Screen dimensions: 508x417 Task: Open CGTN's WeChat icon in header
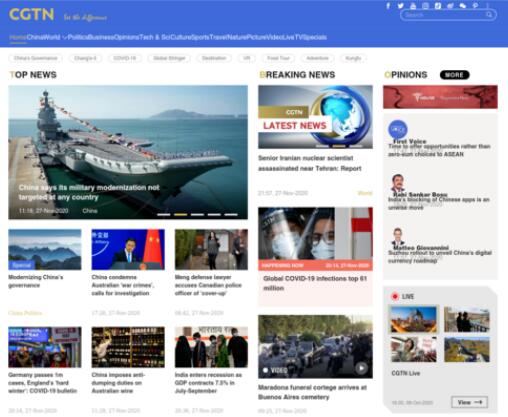coord(463,6)
